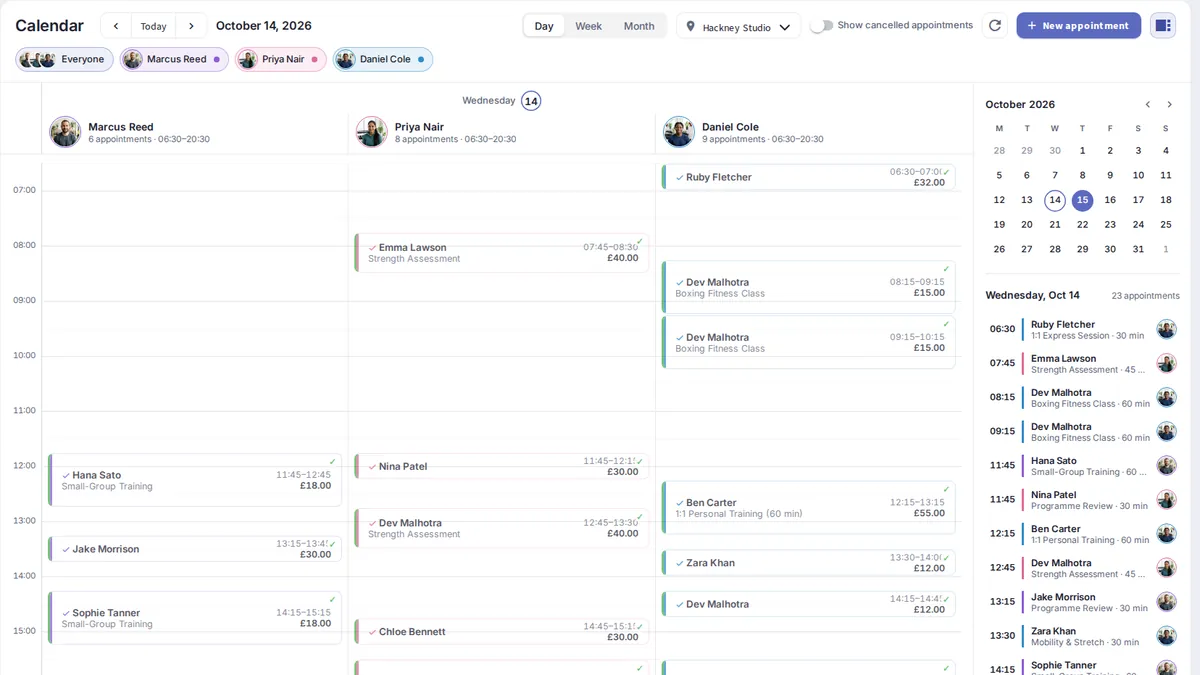Click the avatar beside Emma Lawson in agenda
Viewport: 1200px width, 675px height.
(x=1167, y=363)
